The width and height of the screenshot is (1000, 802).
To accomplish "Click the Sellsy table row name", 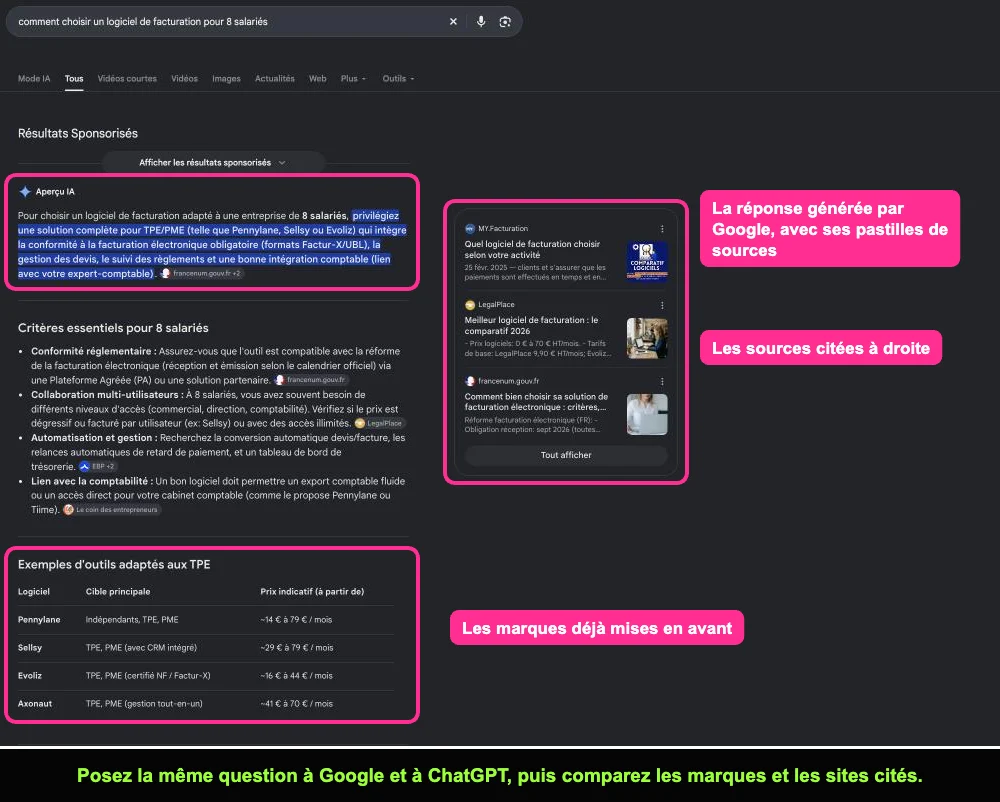I will click(x=30, y=648).
